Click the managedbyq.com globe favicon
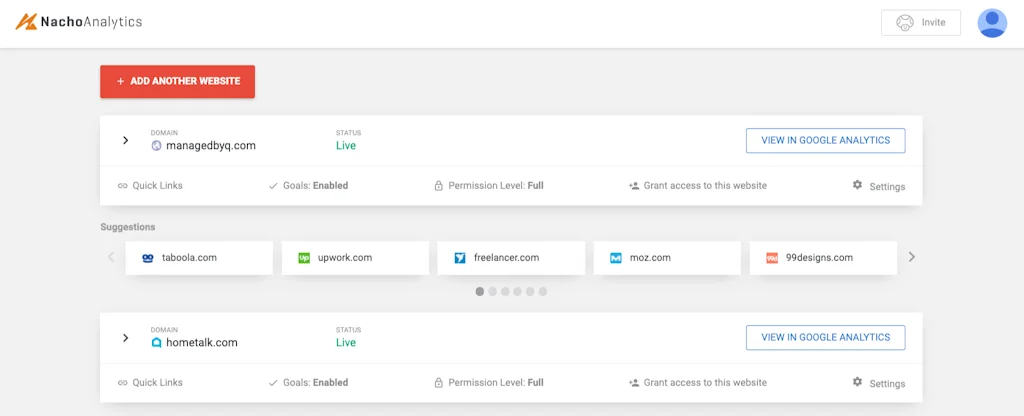 coord(156,146)
